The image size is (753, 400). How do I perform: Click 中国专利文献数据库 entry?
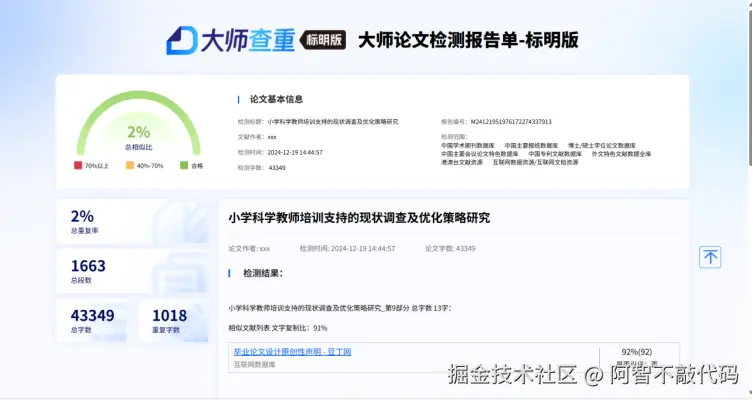555,154
